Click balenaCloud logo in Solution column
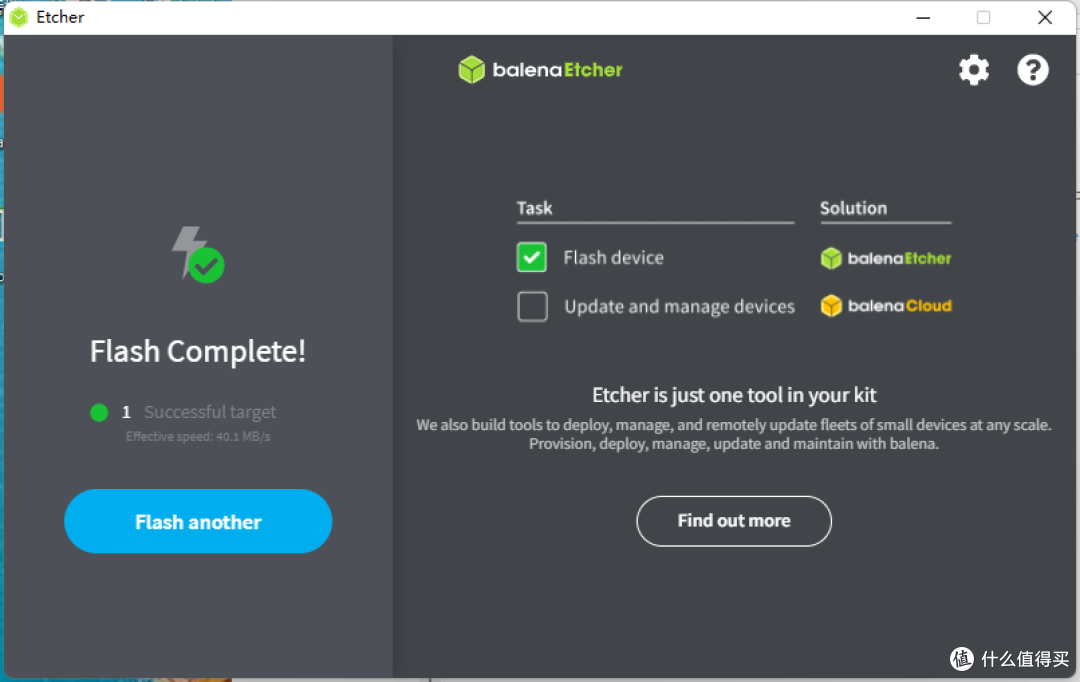This screenshot has height=682, width=1080. coord(886,306)
